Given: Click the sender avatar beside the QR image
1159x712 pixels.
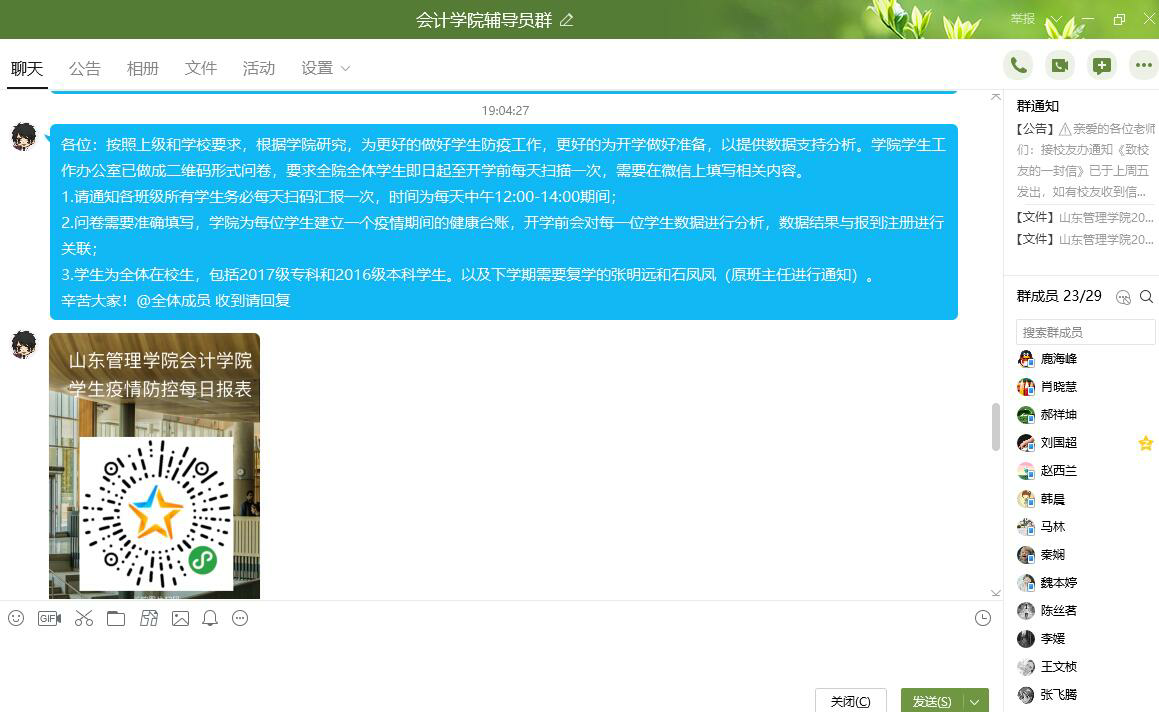Looking at the screenshot, I should pos(24,345).
